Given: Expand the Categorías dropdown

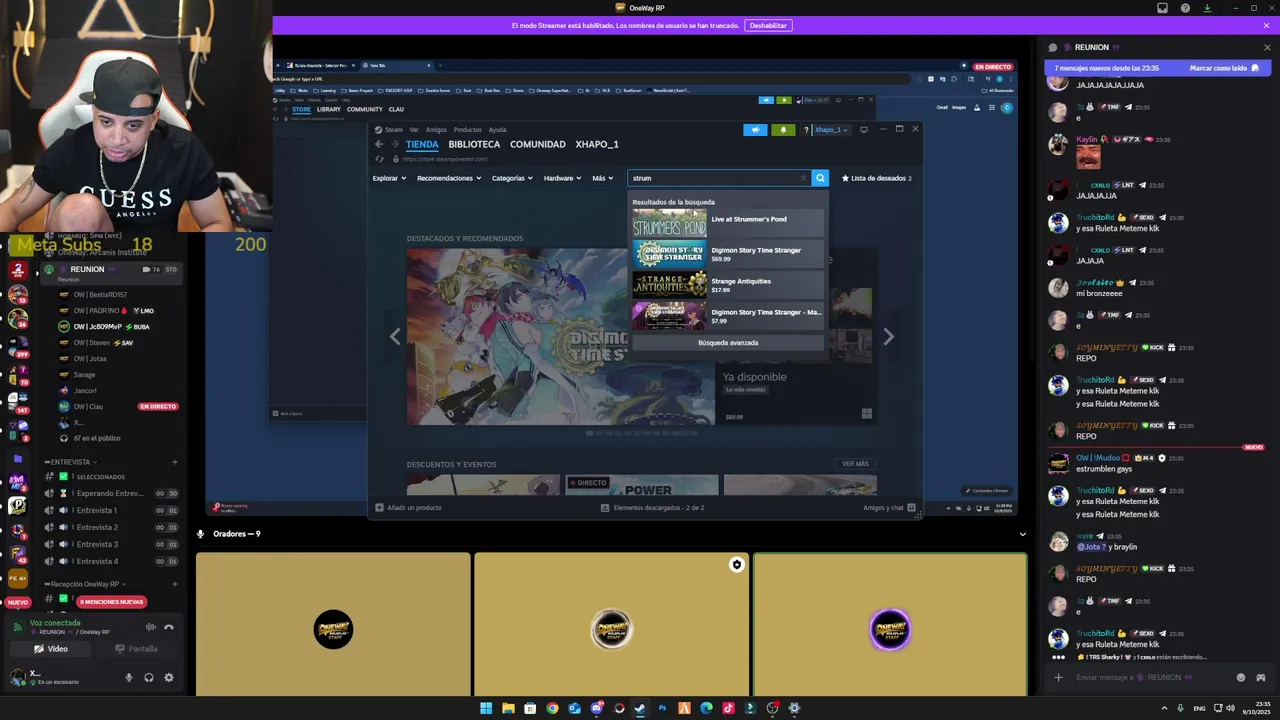Looking at the screenshot, I should pyautogui.click(x=512, y=178).
